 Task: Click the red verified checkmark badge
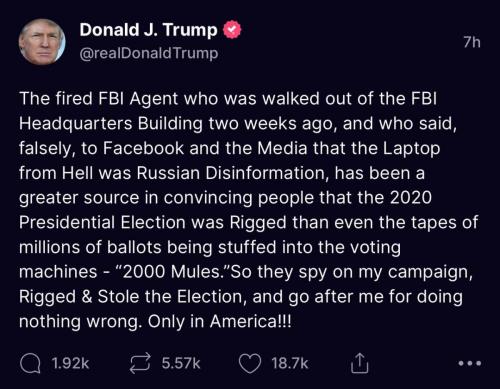click(x=232, y=30)
